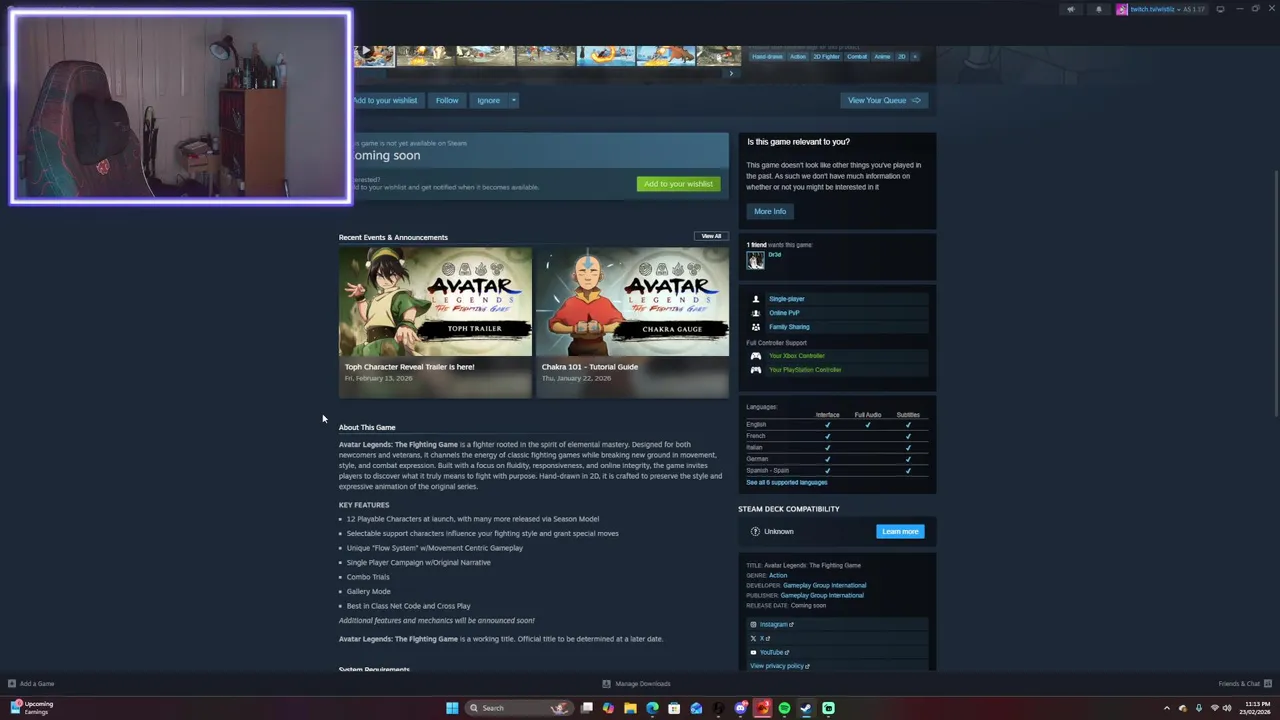Open File Explorer from the taskbar

[630, 708]
